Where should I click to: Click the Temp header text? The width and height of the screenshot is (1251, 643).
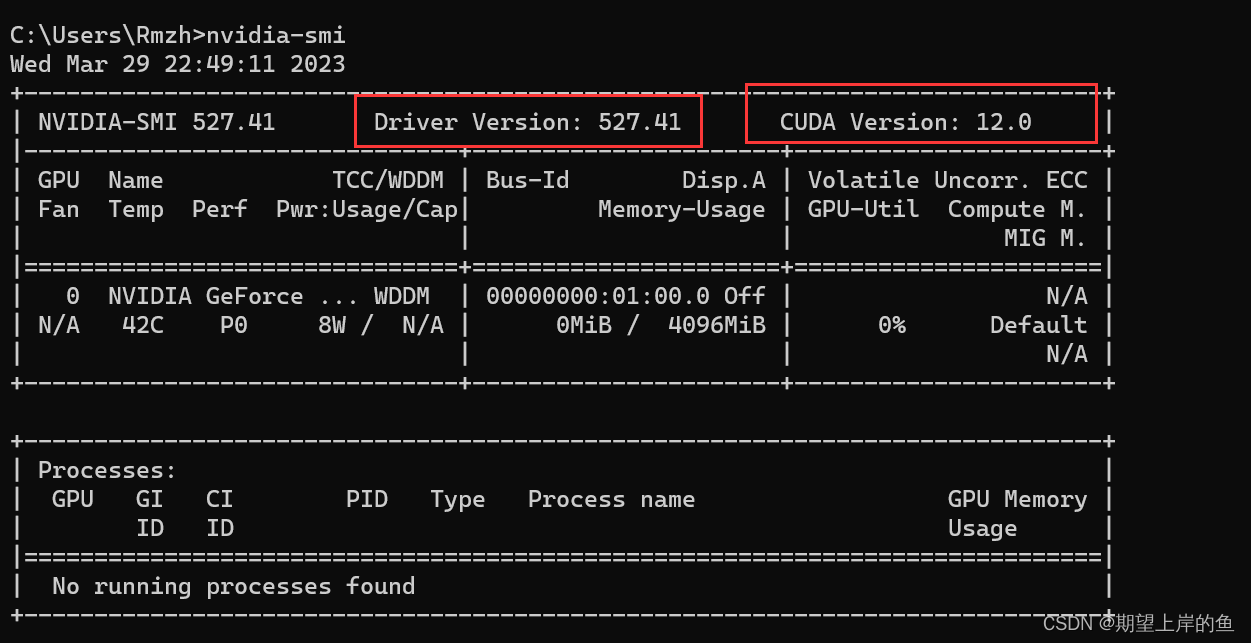(136, 209)
